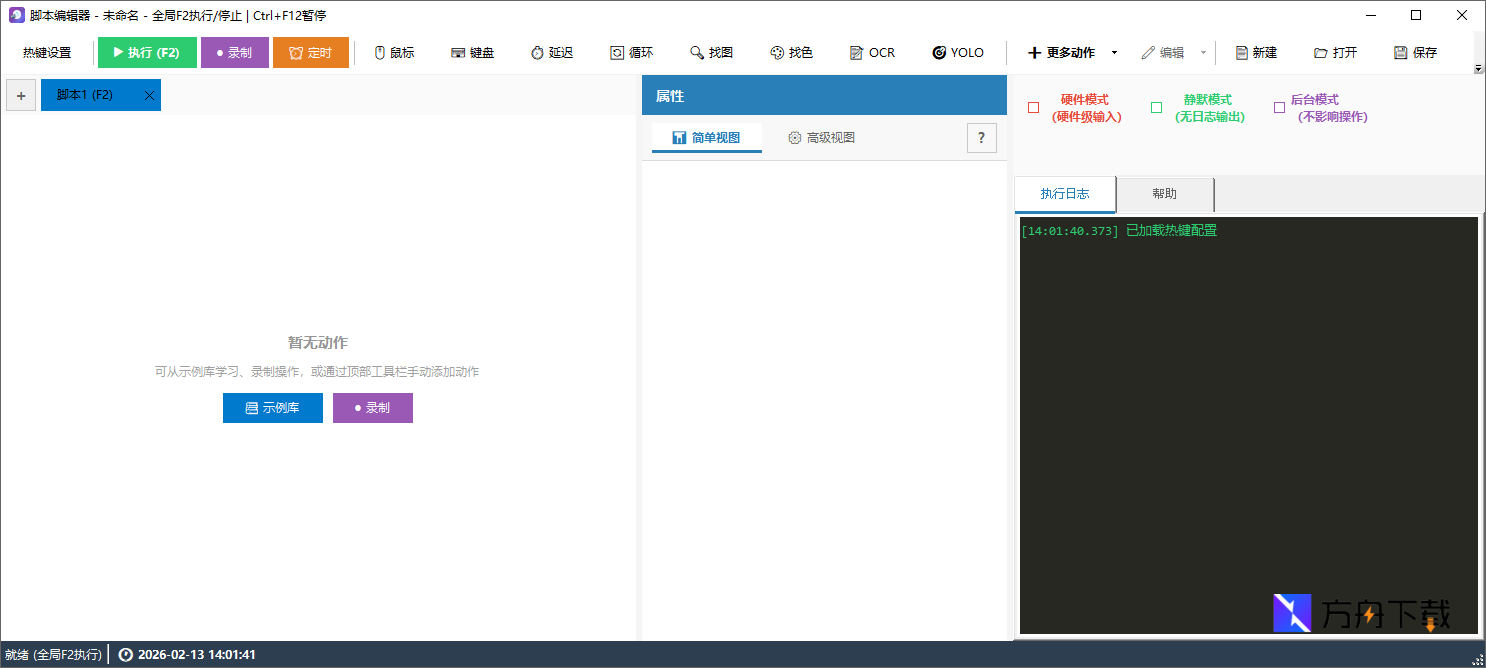Open the edit (编辑) dropdown arrow
Viewport: 1486px width, 668px height.
1203,53
